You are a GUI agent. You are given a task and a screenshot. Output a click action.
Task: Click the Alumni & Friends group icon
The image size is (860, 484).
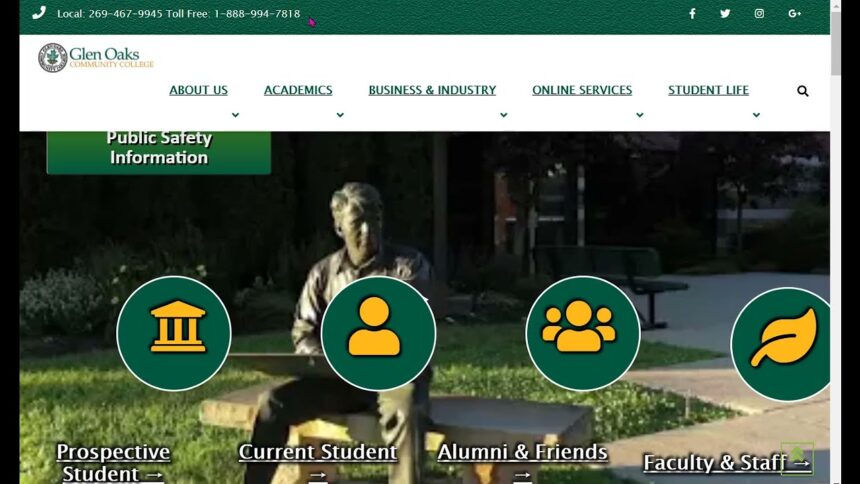coord(582,333)
